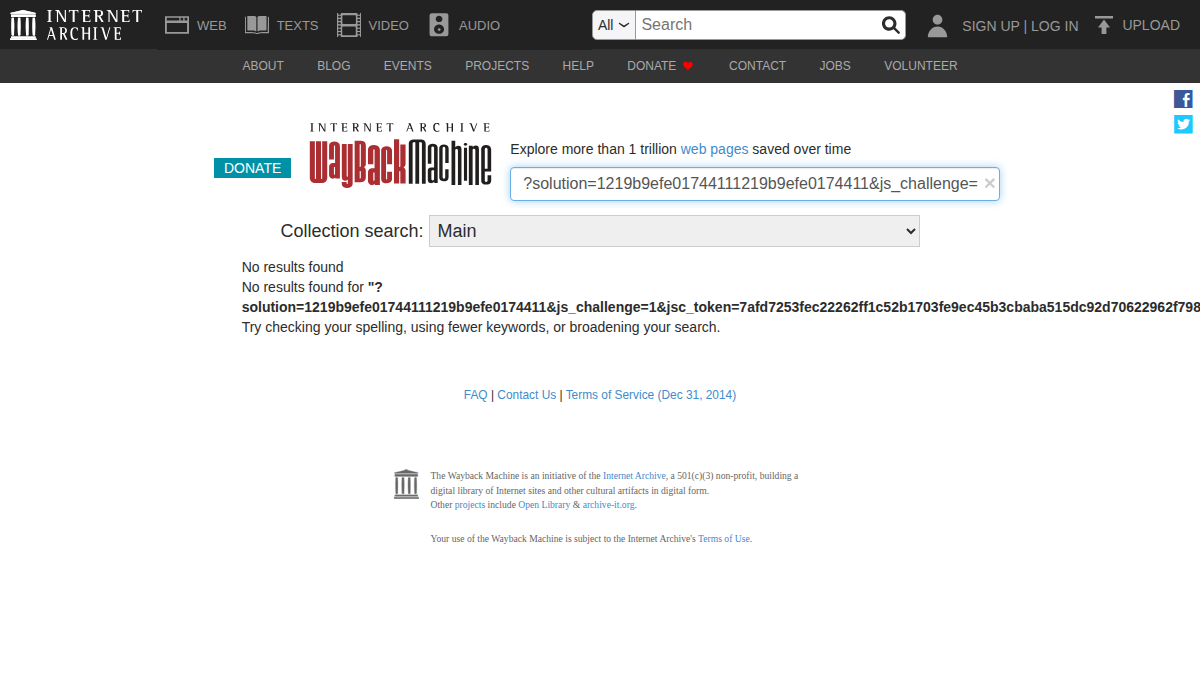Open the Terms of Use link
Image resolution: width=1200 pixels, height=675 pixels.
coord(724,539)
